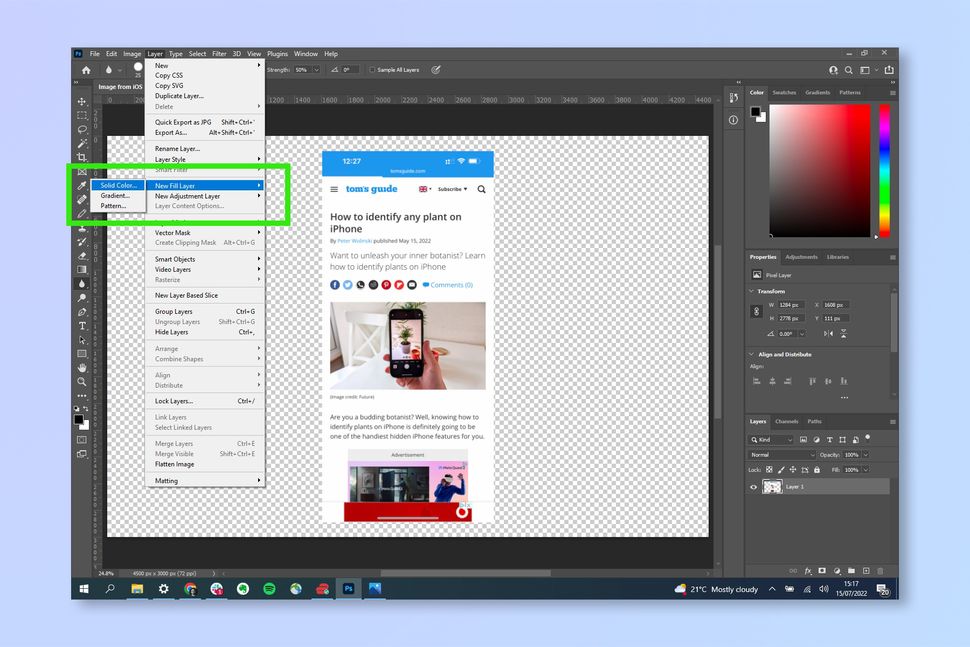Image resolution: width=970 pixels, height=647 pixels.
Task: Select the Magic Wand tool
Action: tap(82, 144)
